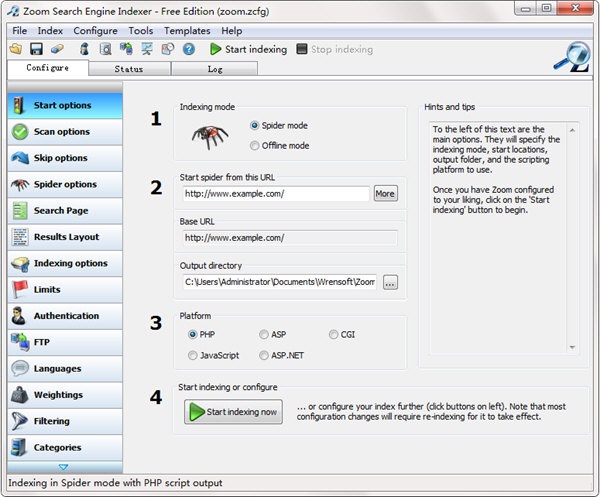The height and width of the screenshot is (497, 600).
Task: Click the presentation chart toolbar icon
Action: point(147,49)
